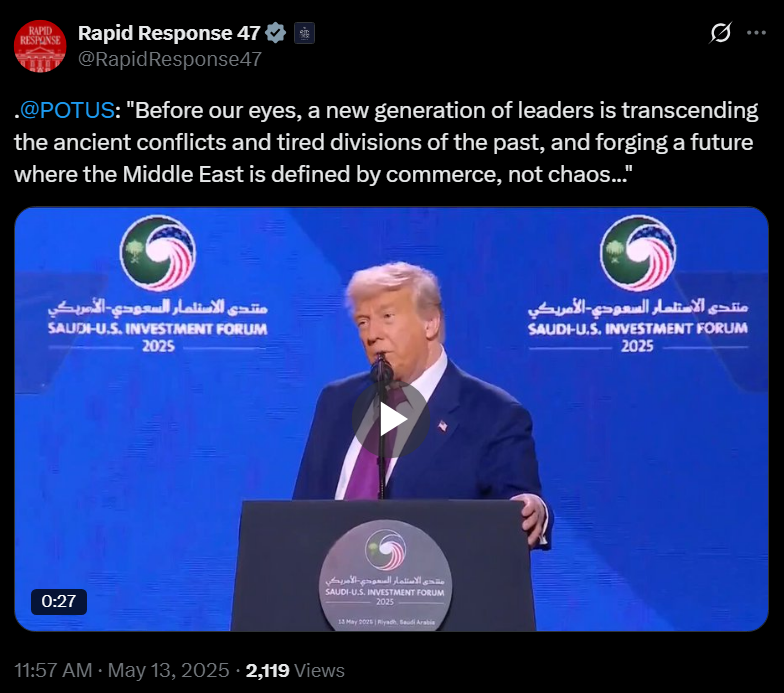Screen dimensions: 784x693
Task: Click the 11:57 AM timestamp
Action: [53, 670]
